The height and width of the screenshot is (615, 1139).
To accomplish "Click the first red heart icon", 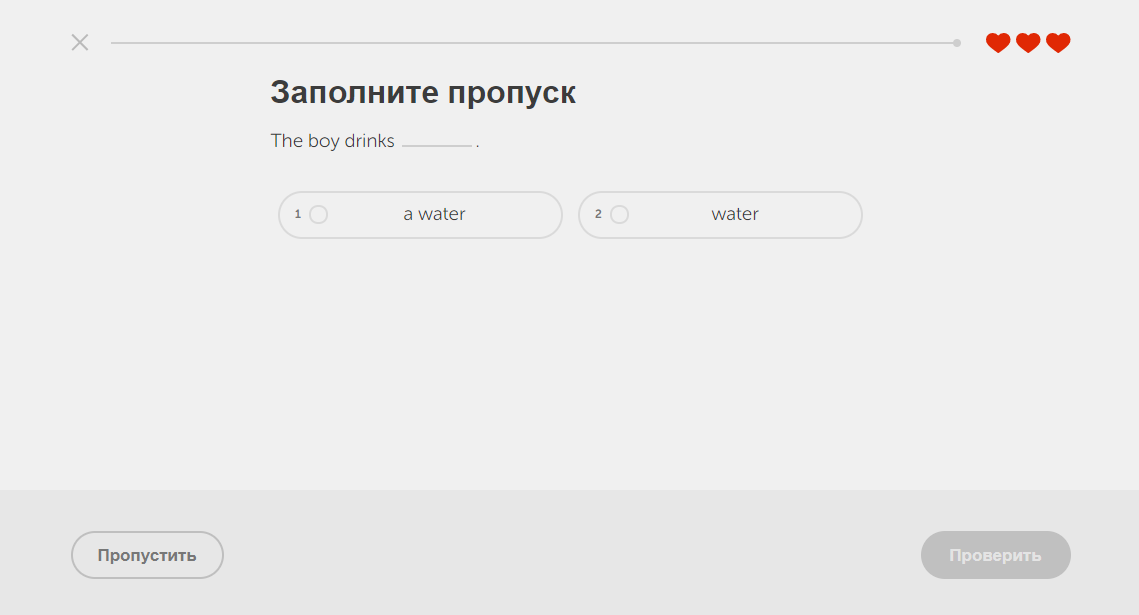I will tap(997, 43).
